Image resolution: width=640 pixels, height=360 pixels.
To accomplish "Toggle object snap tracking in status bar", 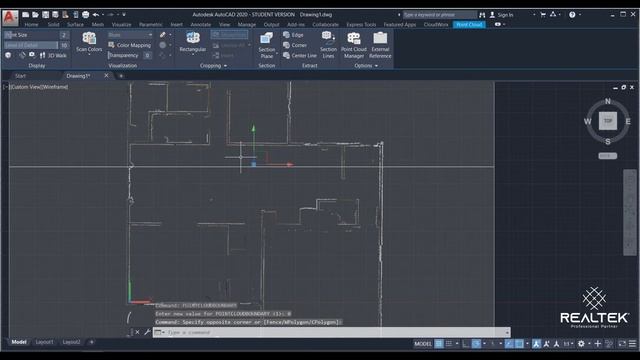I will pyautogui.click(x=509, y=344).
